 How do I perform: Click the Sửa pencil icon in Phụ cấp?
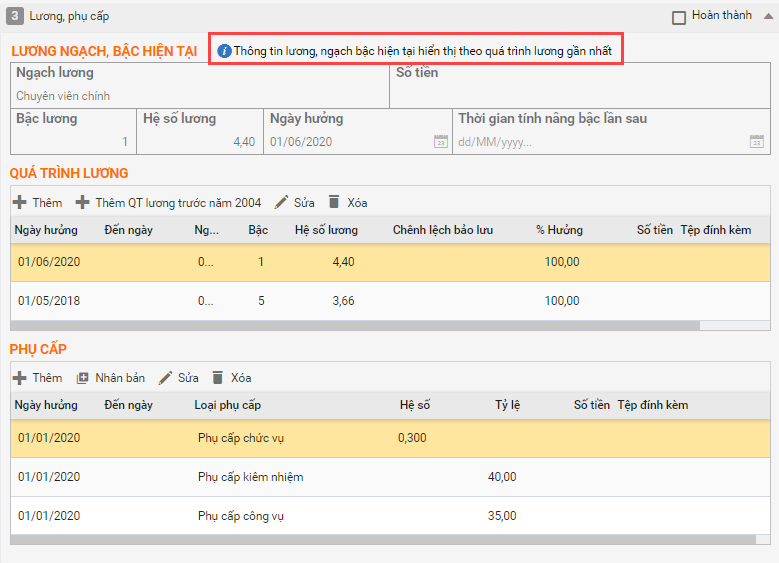coord(166,378)
